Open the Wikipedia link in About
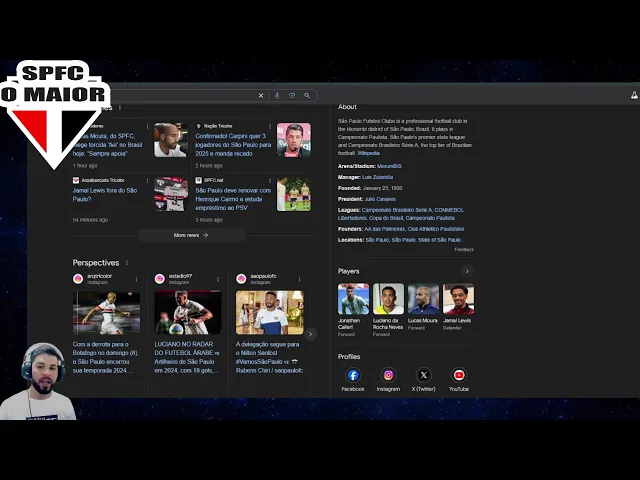The width and height of the screenshot is (640, 480). 369,153
